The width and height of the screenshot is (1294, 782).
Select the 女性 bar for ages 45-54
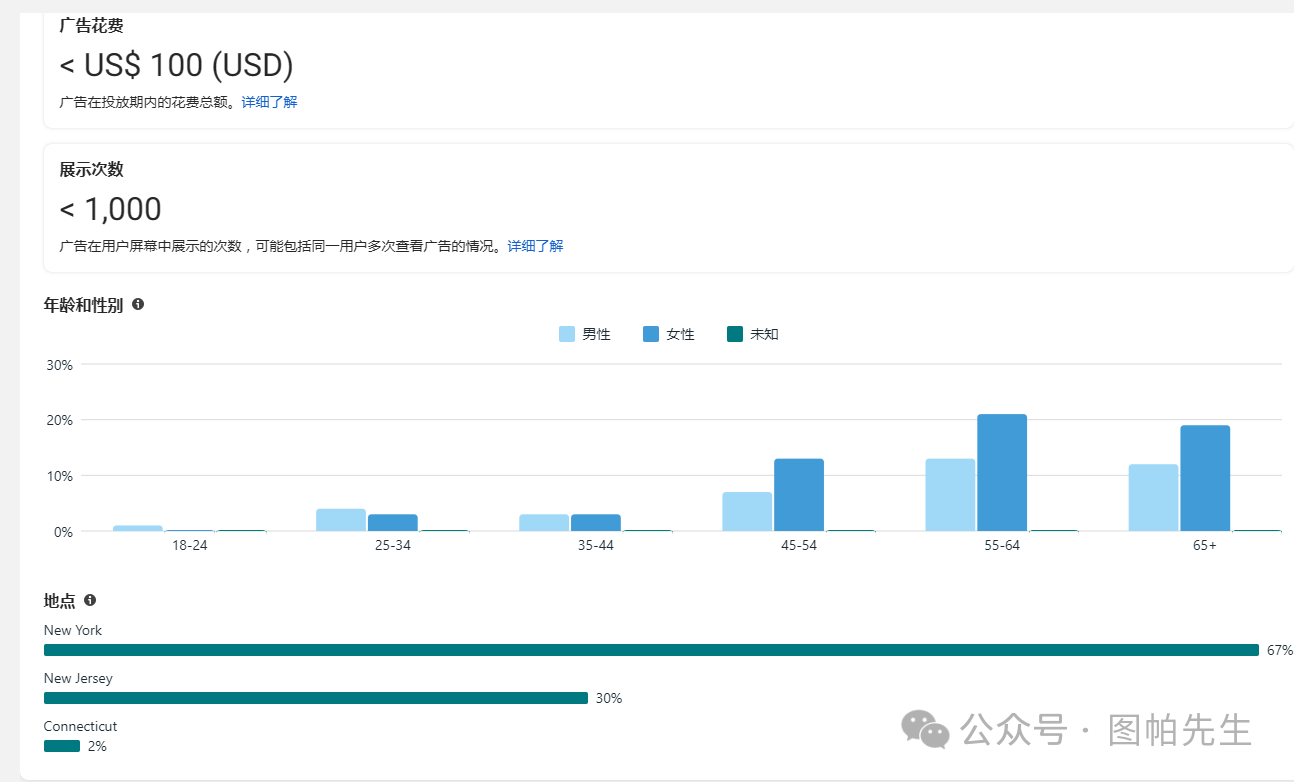click(799, 495)
